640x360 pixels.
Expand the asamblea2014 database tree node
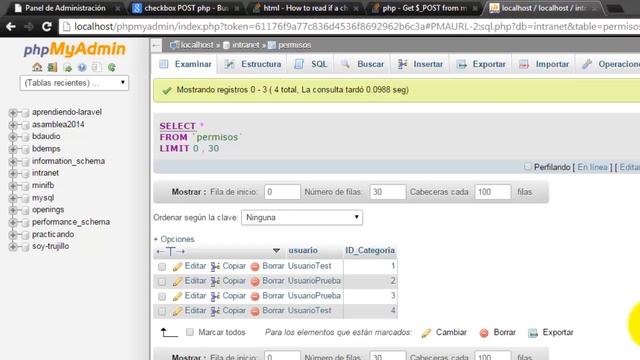13,124
